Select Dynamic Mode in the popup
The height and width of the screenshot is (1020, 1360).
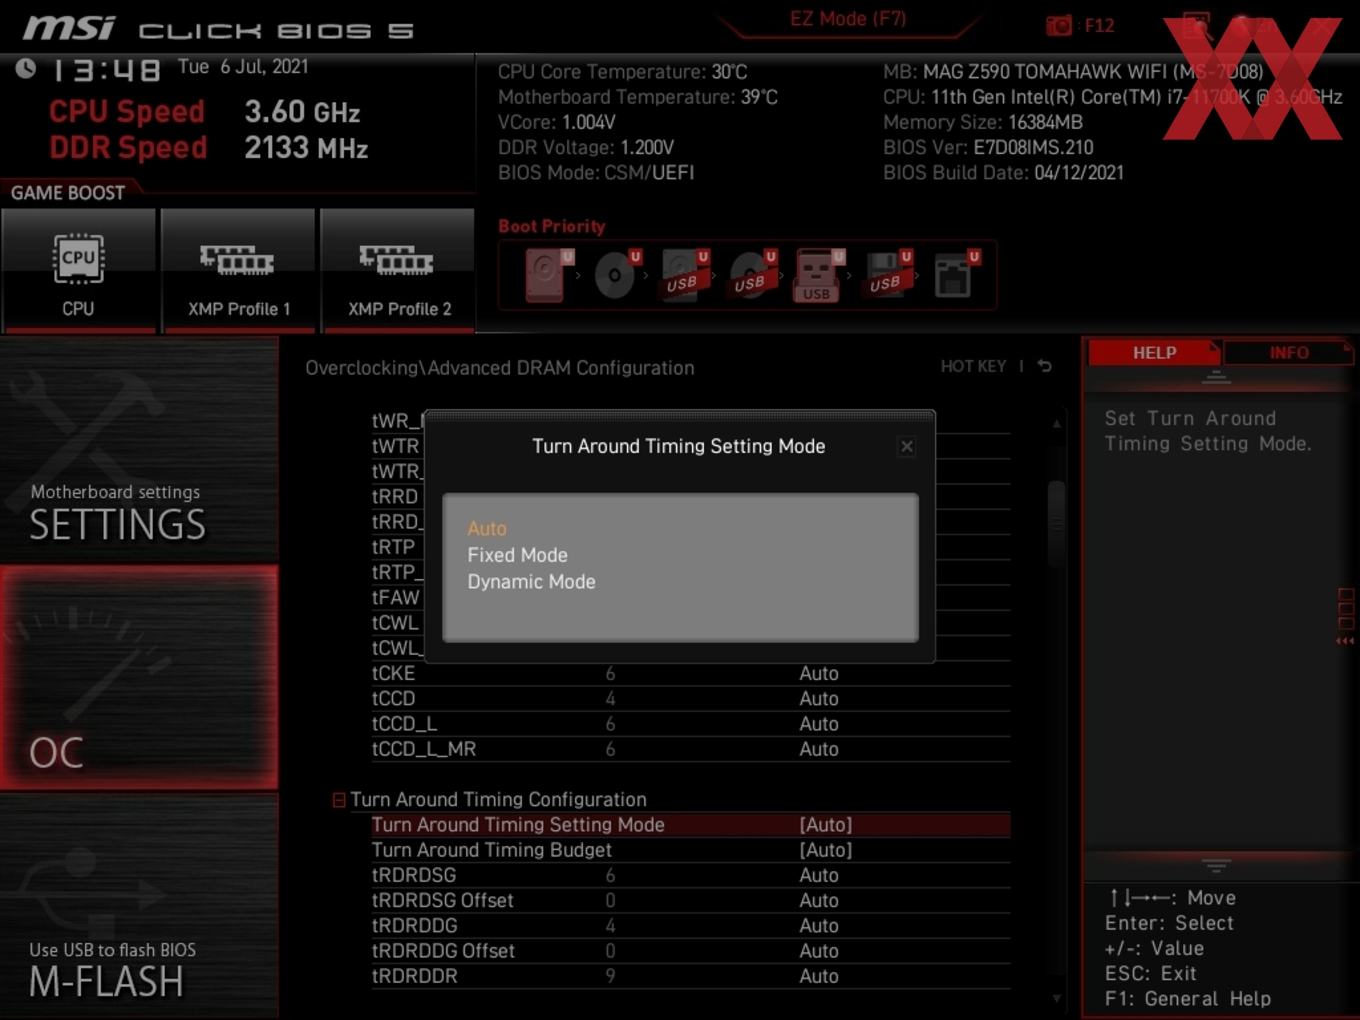(531, 582)
